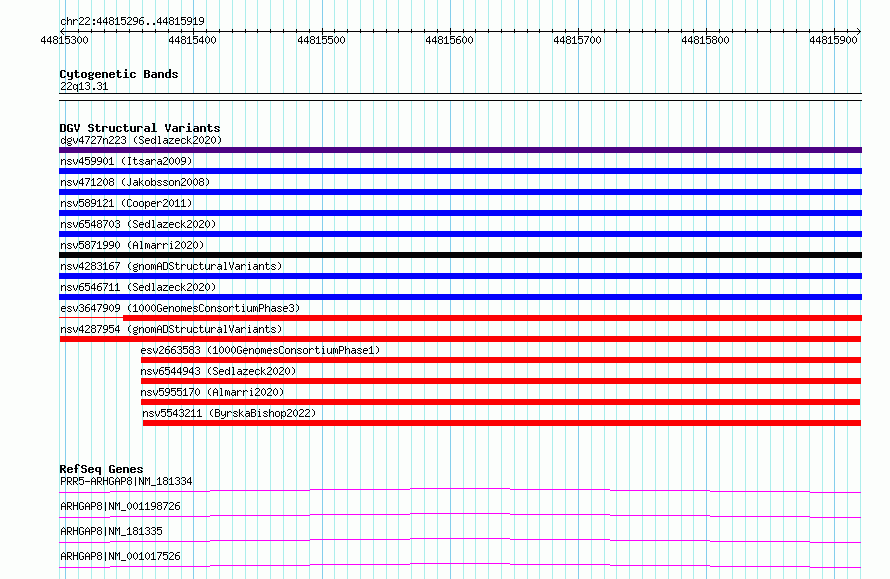Click ruler position 44815500
890x579 pixels.
(x=321, y=40)
